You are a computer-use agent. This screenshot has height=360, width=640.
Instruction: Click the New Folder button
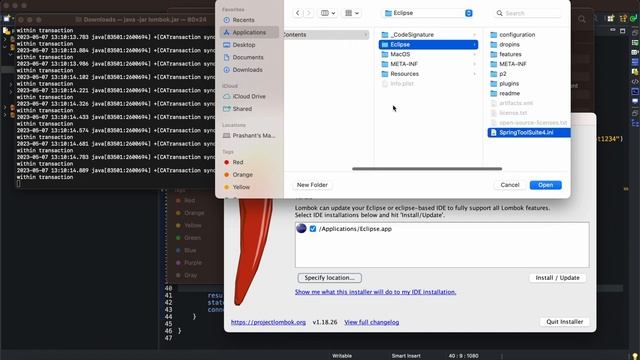(x=312, y=185)
